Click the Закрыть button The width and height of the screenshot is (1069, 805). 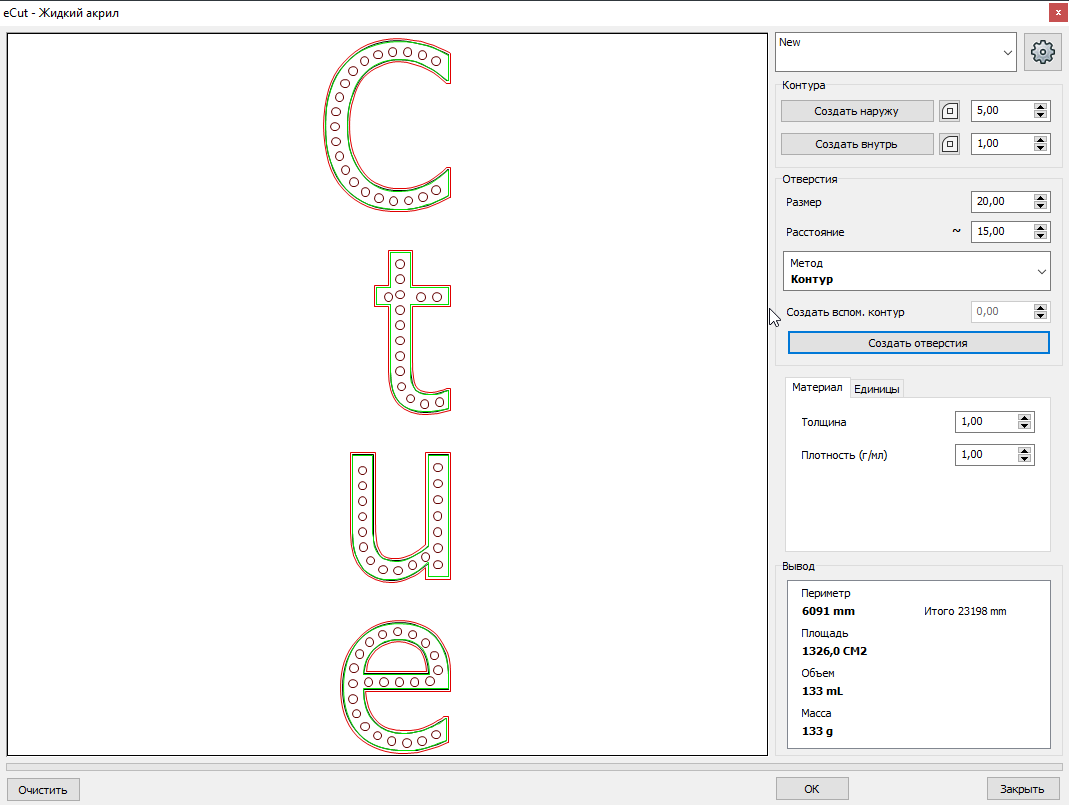coord(1022,789)
